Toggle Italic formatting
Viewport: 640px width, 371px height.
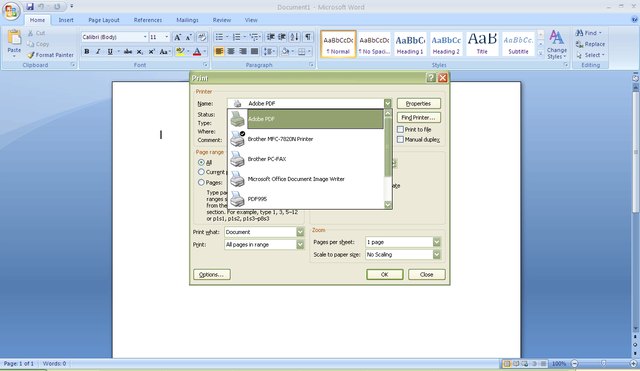pos(98,51)
